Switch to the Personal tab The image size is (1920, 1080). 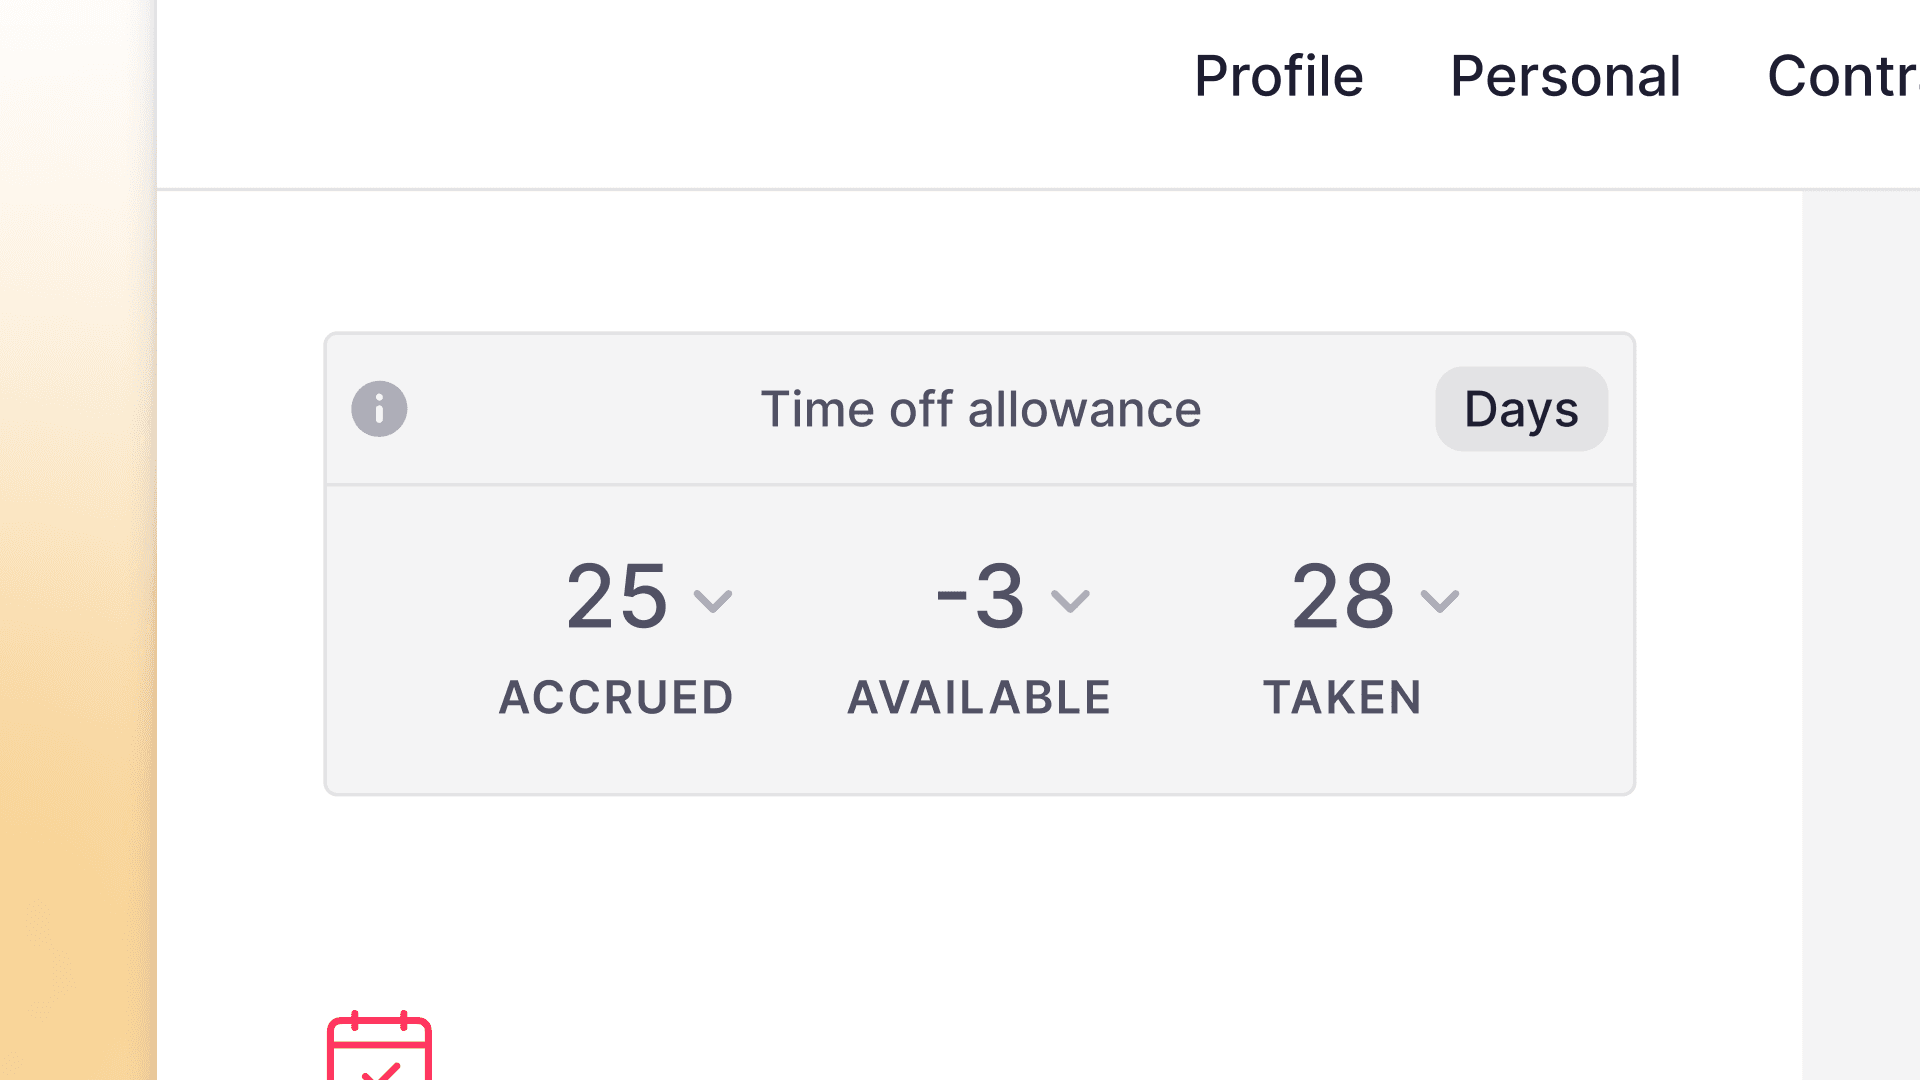1565,76
